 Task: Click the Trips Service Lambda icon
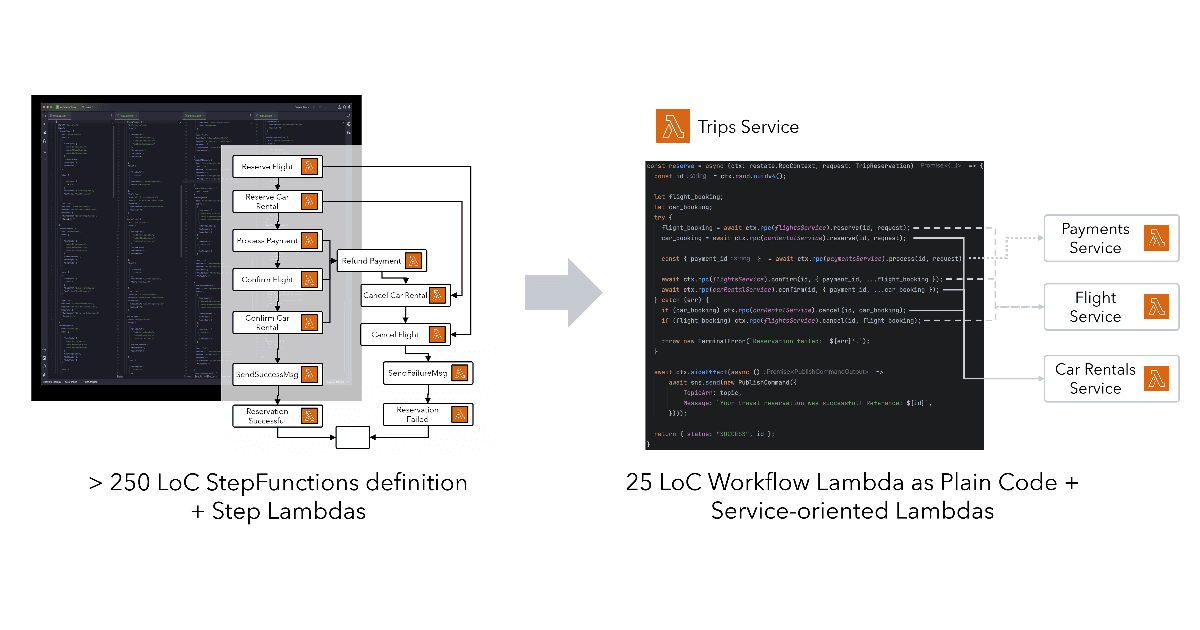(672, 127)
